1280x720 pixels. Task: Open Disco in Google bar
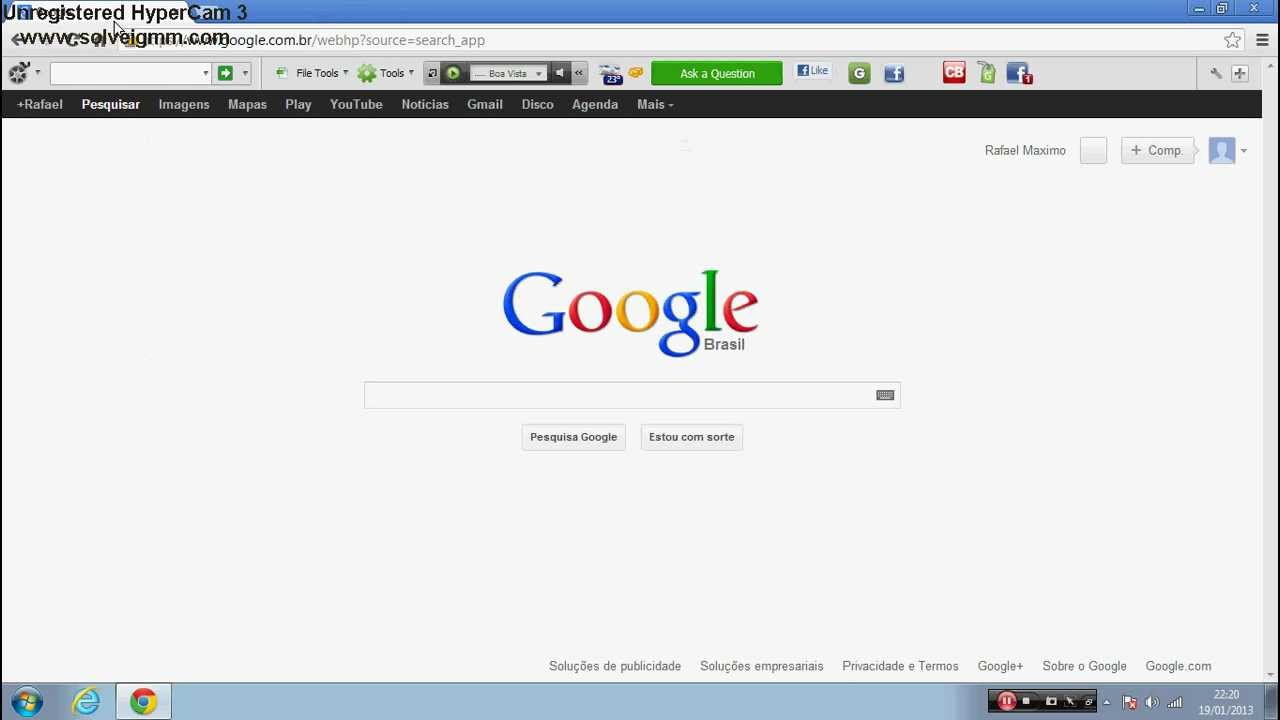(537, 104)
